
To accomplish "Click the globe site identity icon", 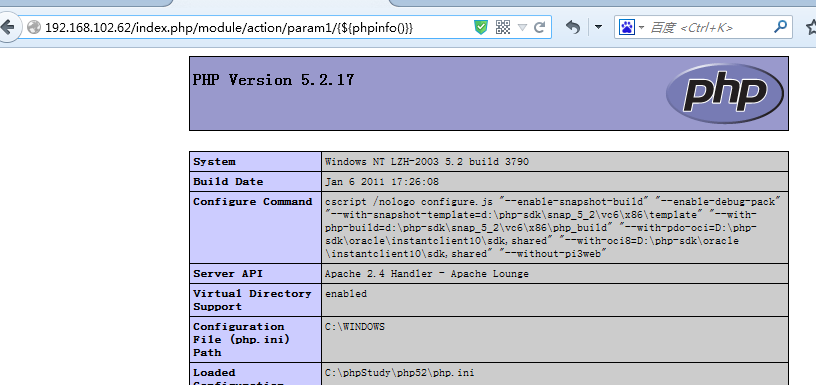I will pos(34,27).
